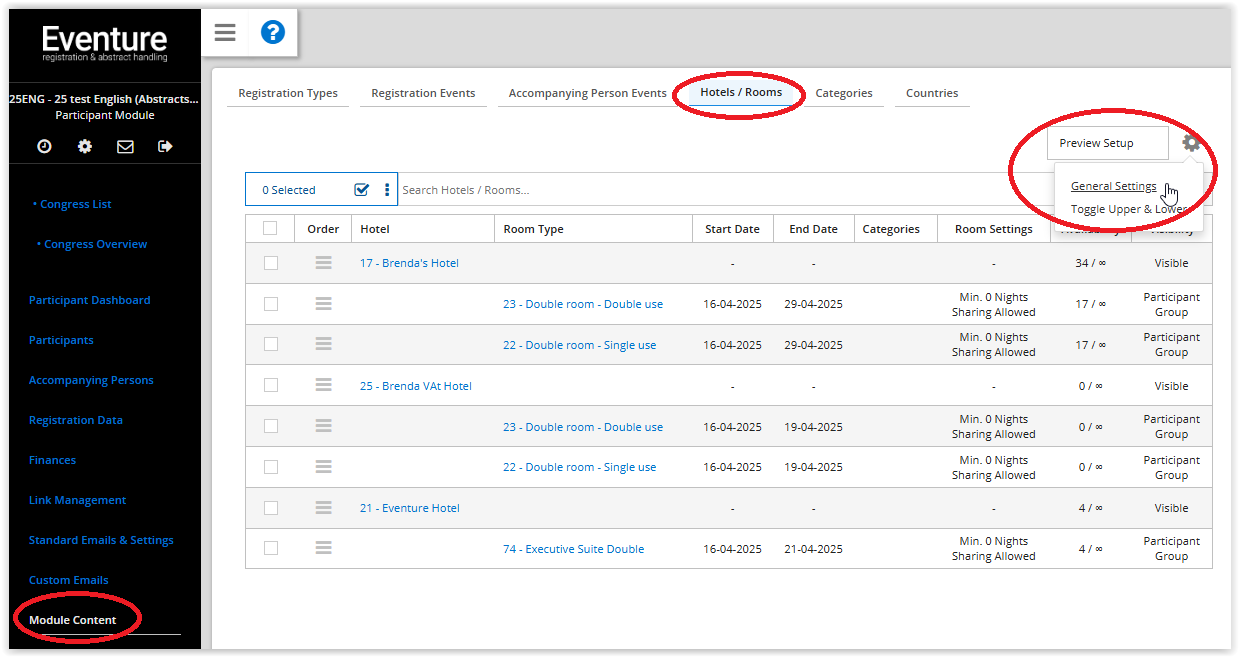Open the 74 - Executive Suite Double link
This screenshot has height=657, width=1239.
573,549
